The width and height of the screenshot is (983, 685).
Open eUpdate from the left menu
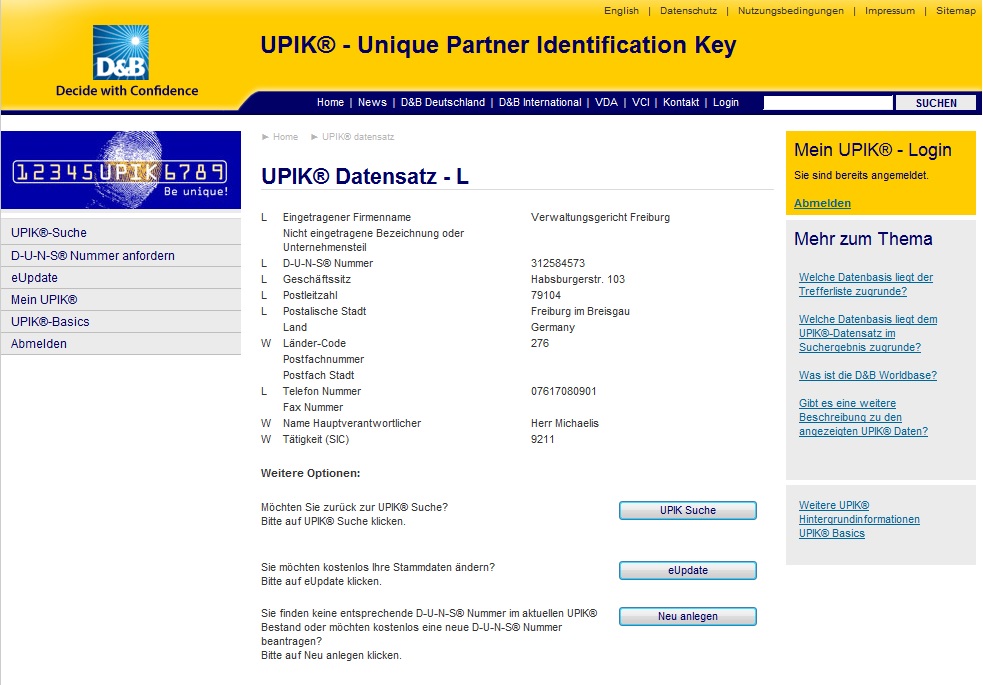tap(34, 278)
